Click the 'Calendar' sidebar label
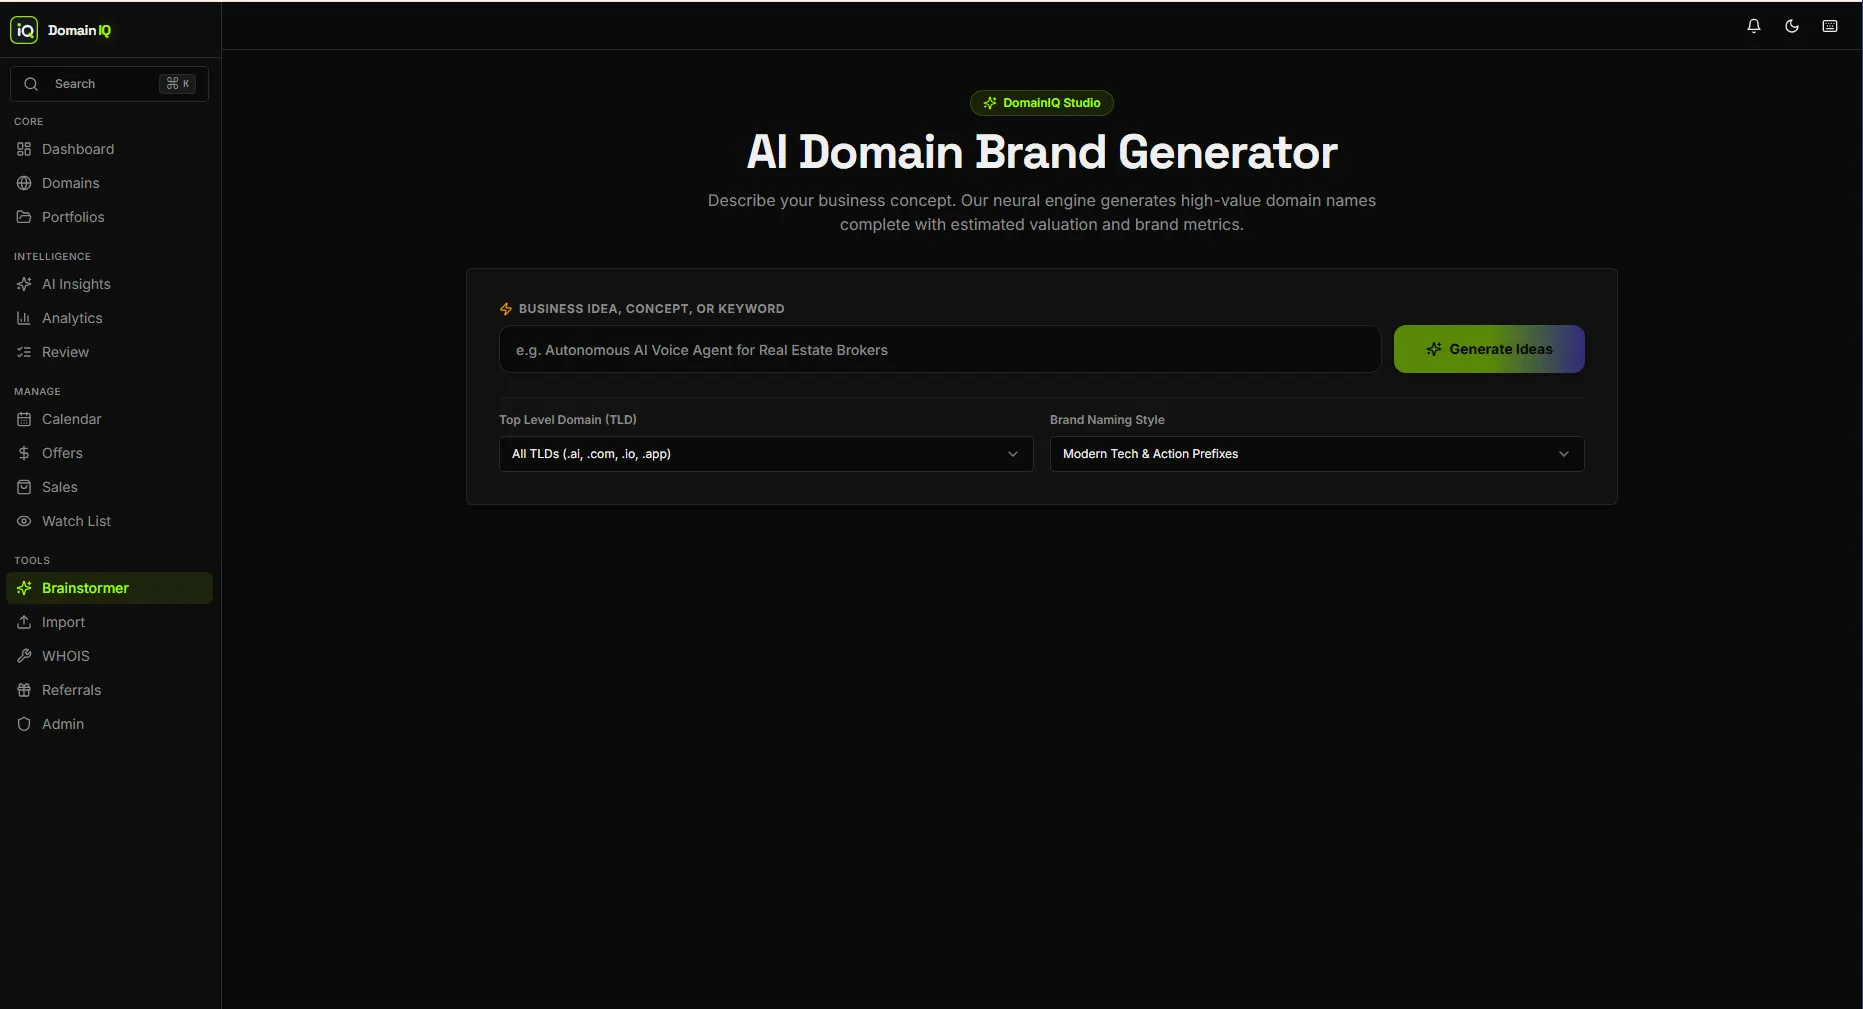The width and height of the screenshot is (1863, 1009). [x=71, y=419]
